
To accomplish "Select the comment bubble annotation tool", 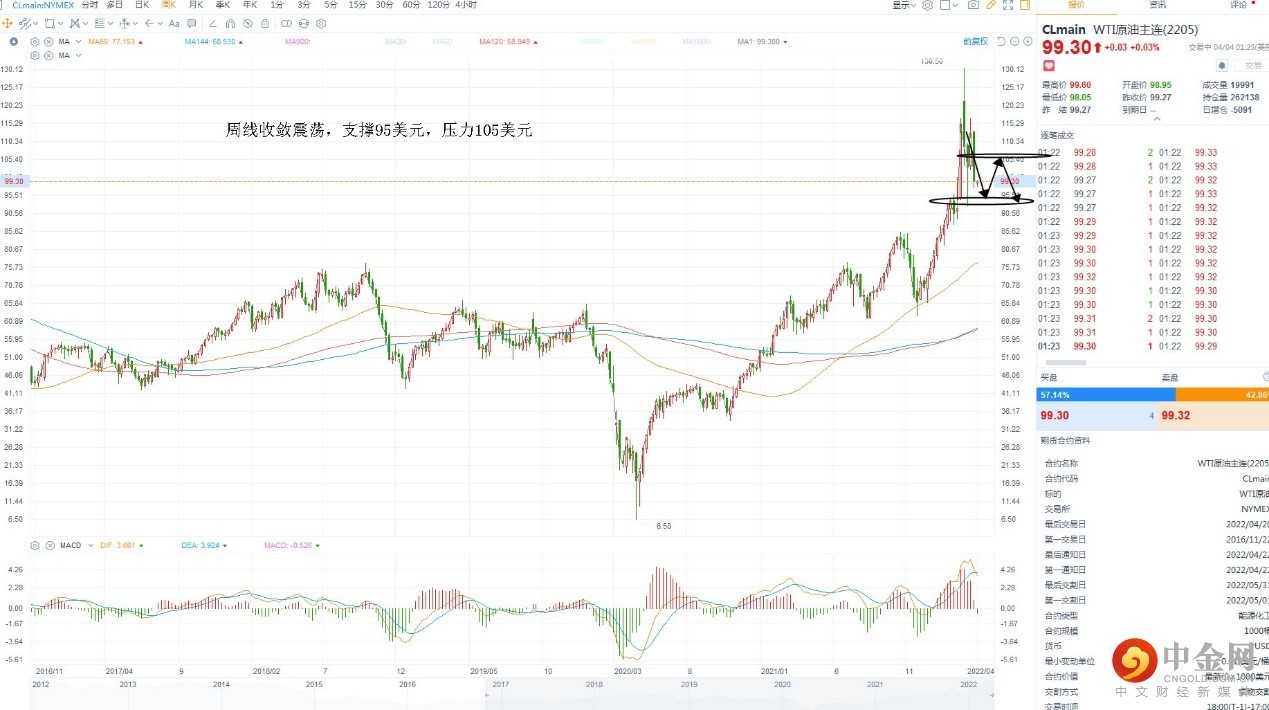I will point(191,23).
